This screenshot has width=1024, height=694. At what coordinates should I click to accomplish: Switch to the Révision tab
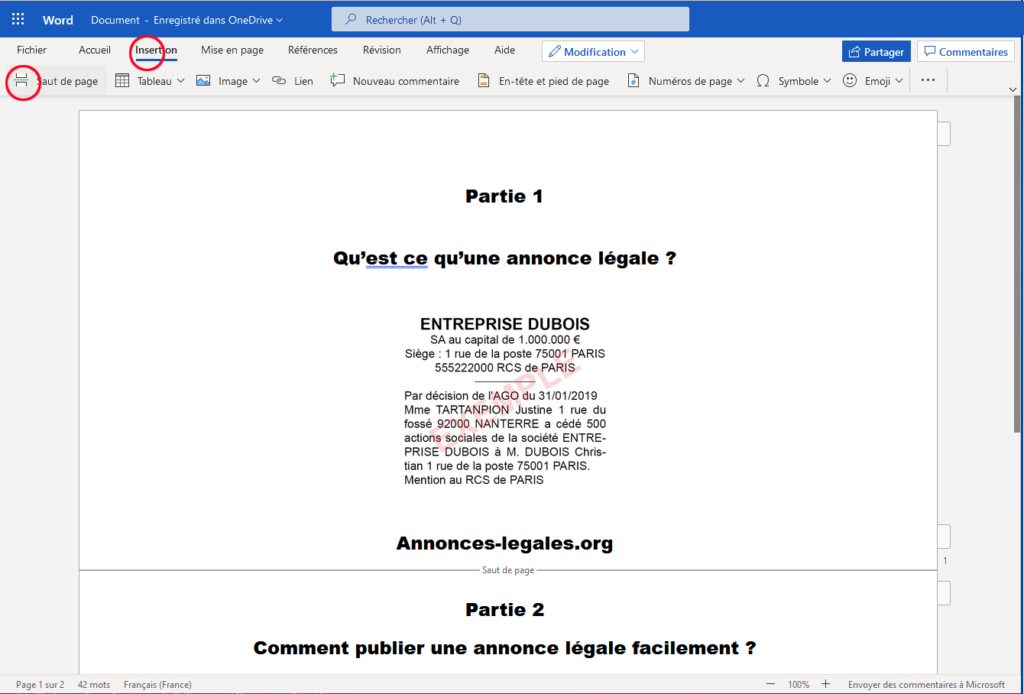pos(382,50)
